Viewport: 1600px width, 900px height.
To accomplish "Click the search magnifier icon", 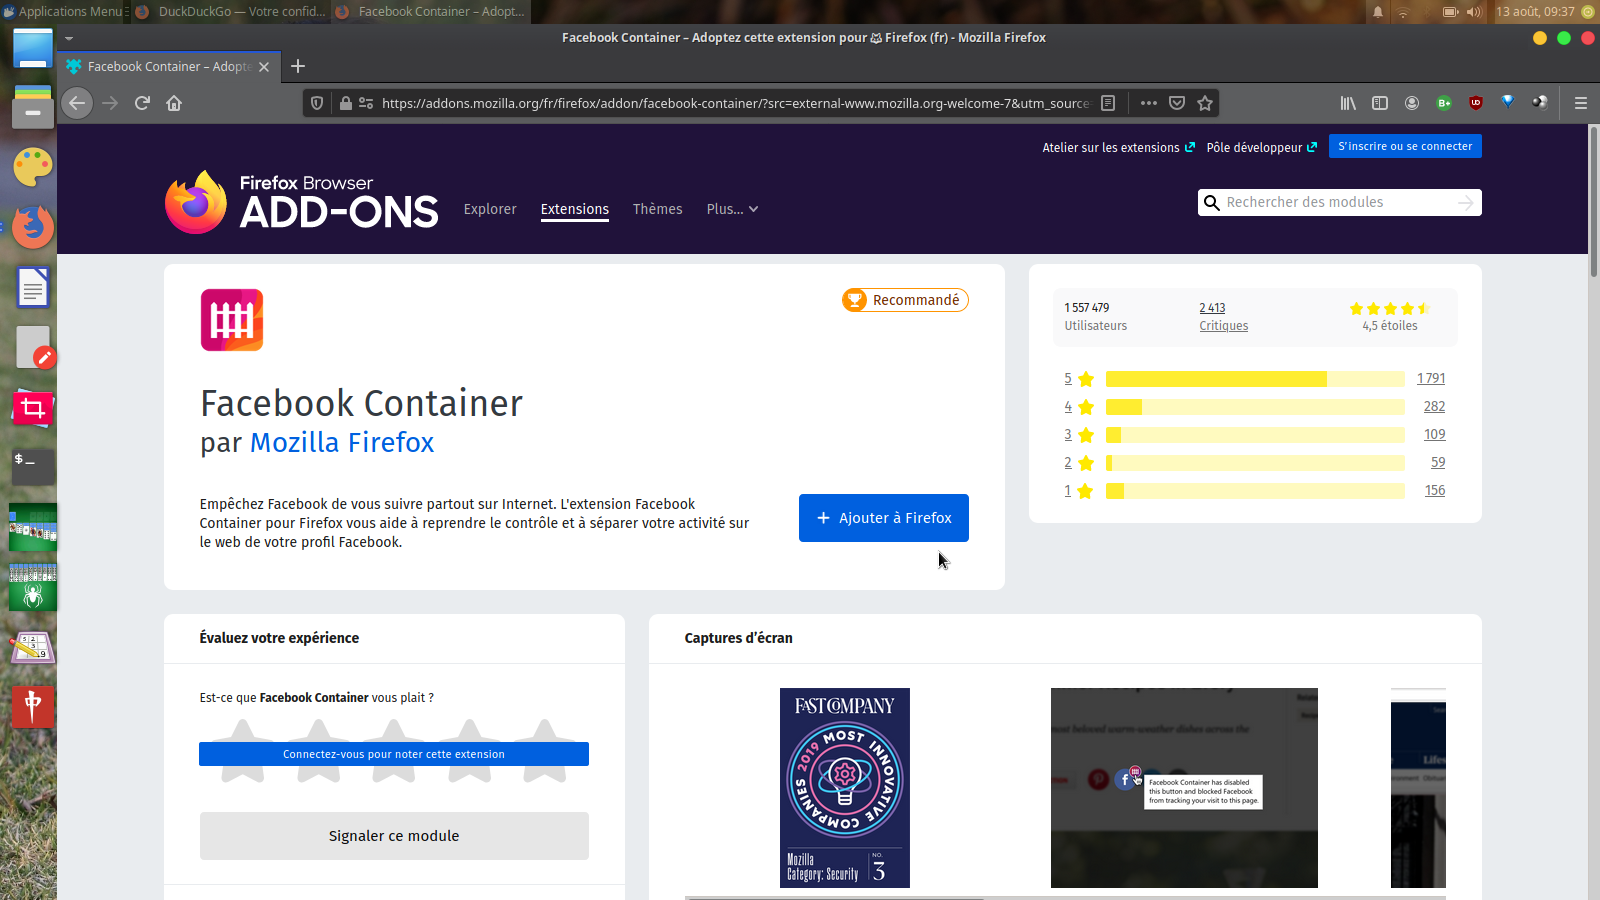I will click(1211, 202).
